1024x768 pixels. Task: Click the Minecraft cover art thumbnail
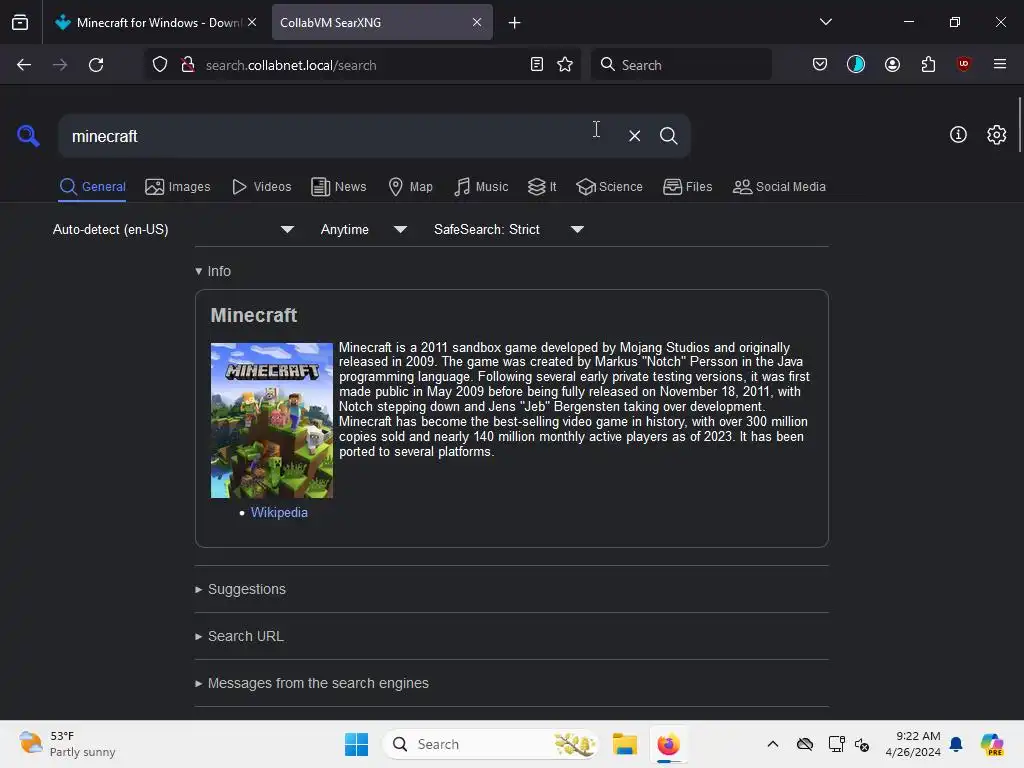pos(272,421)
